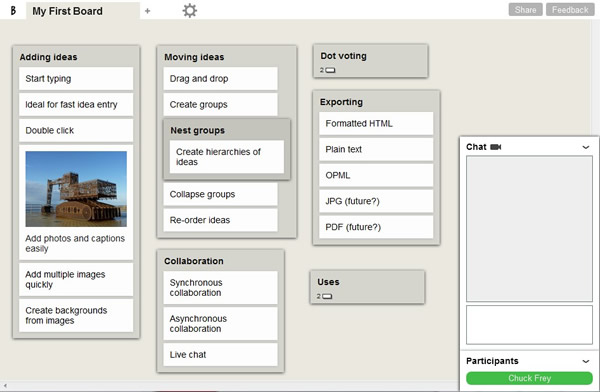Screen dimensions: 600x392
Task: Select the Create groups card
Action: [x=220, y=105]
